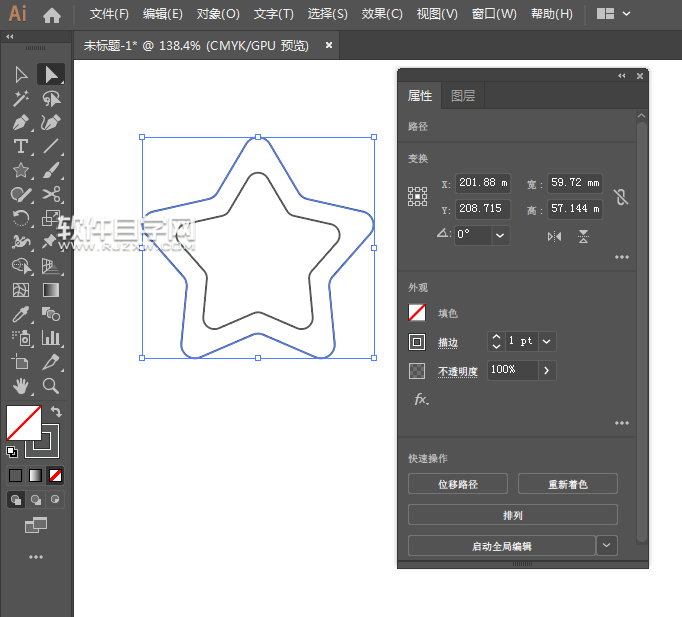The width and height of the screenshot is (682, 617).
Task: Set the reference point in transform grid
Action: pyautogui.click(x=417, y=197)
